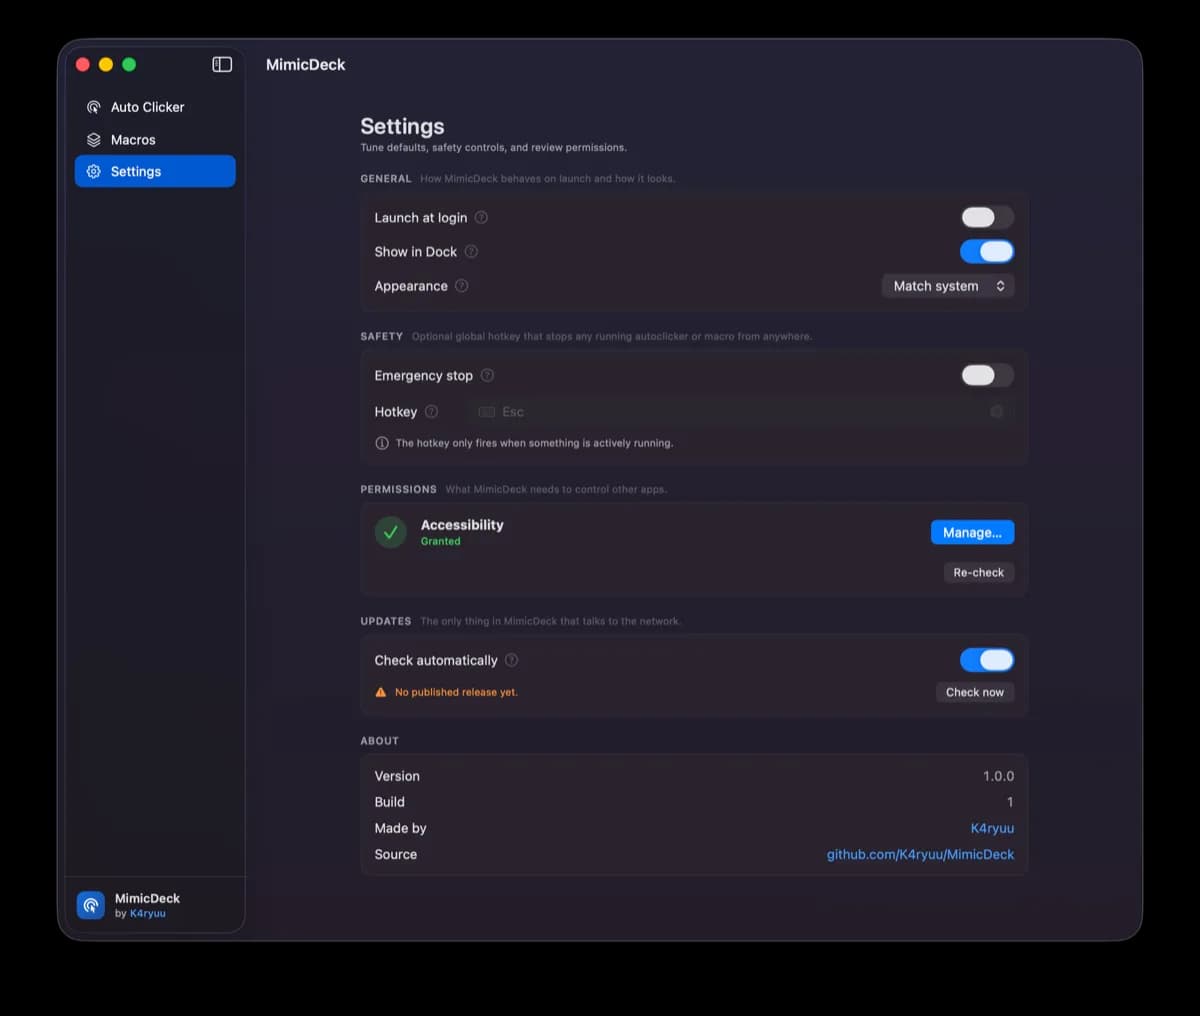
Task: Click the Settings page heading
Action: [402, 126]
